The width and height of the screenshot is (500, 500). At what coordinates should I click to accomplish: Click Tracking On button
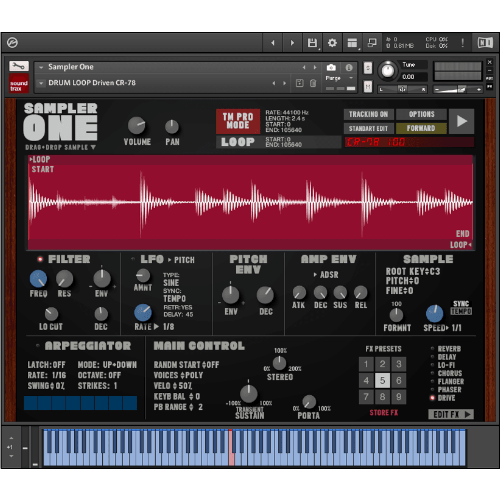369,114
